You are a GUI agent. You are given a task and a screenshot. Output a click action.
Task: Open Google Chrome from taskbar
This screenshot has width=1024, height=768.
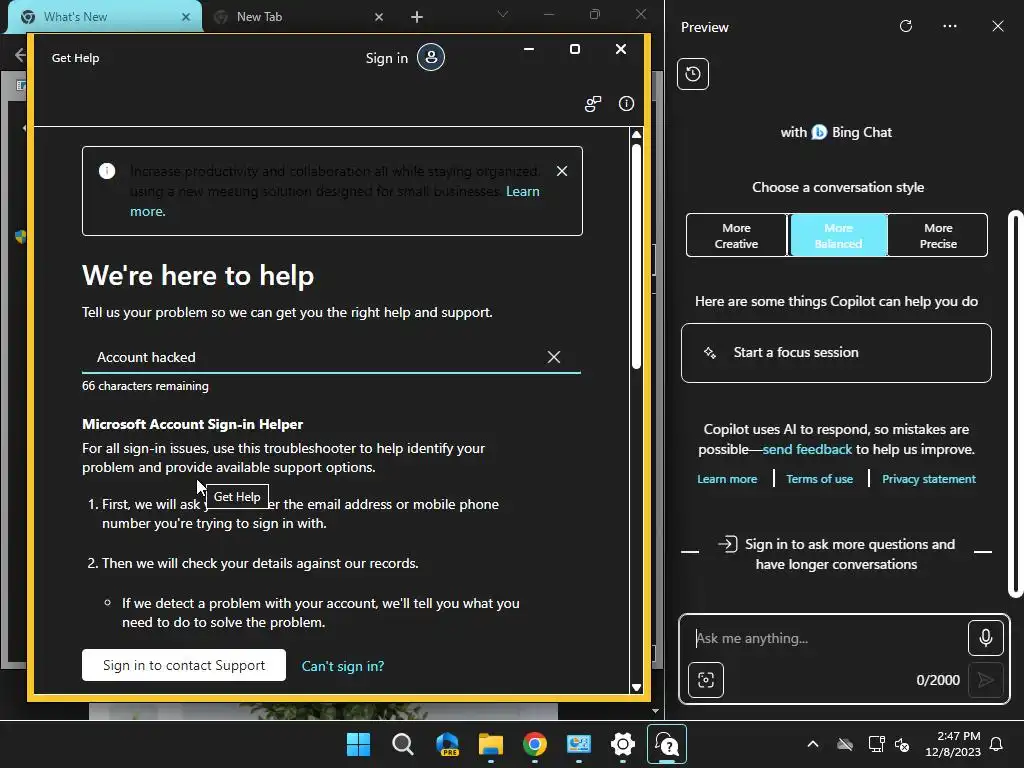click(535, 744)
